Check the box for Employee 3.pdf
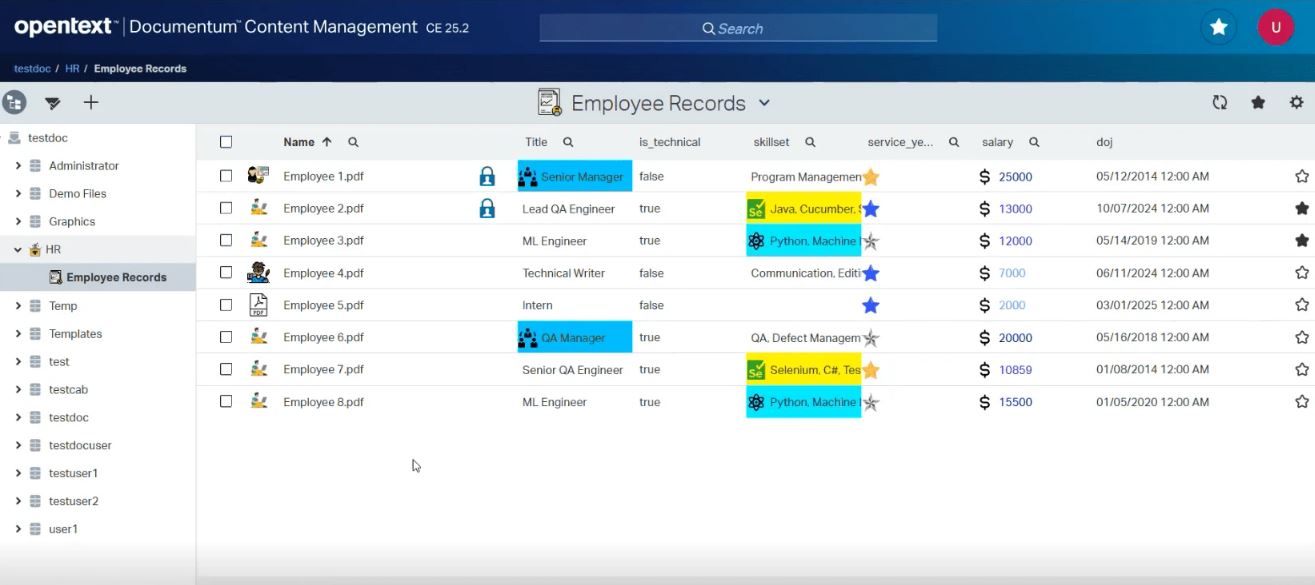1315x585 pixels. point(226,240)
